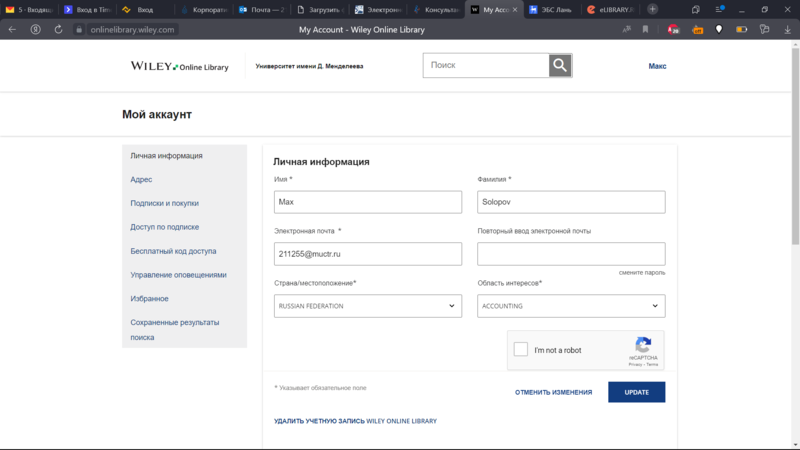Click the search magnifier icon

pos(560,66)
